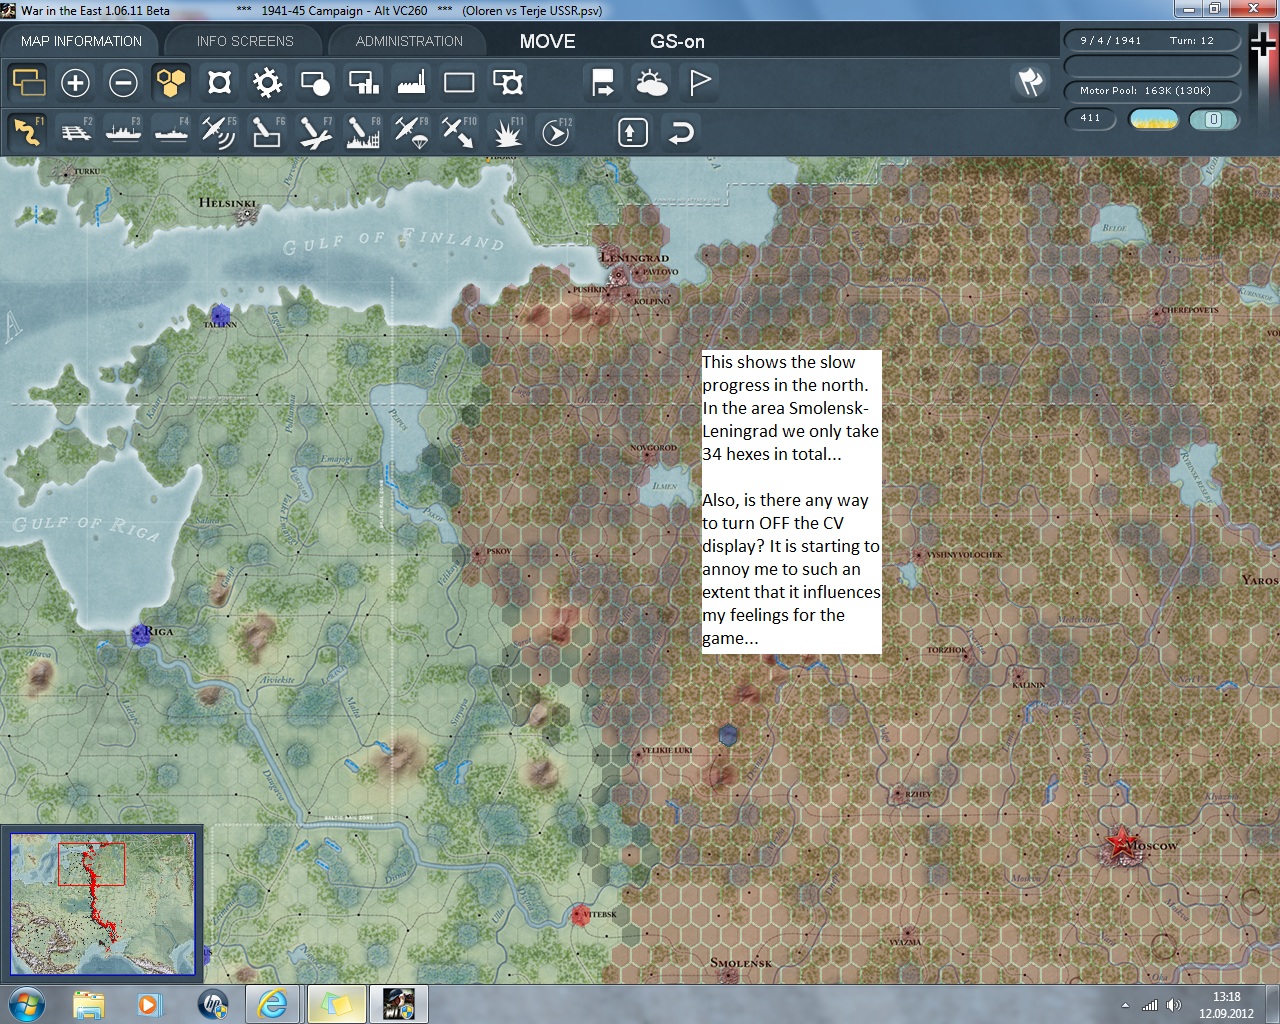Select the F9 air transport icon

(411, 132)
